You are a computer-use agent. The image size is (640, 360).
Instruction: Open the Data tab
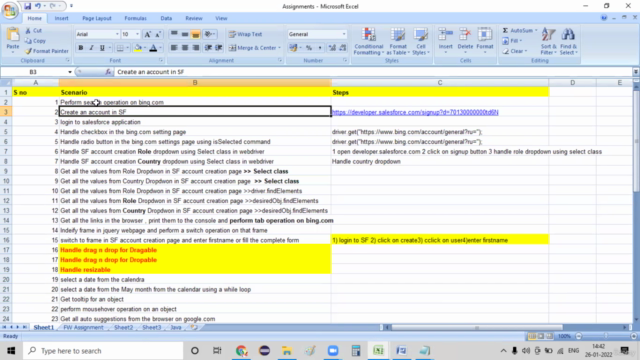click(x=166, y=18)
